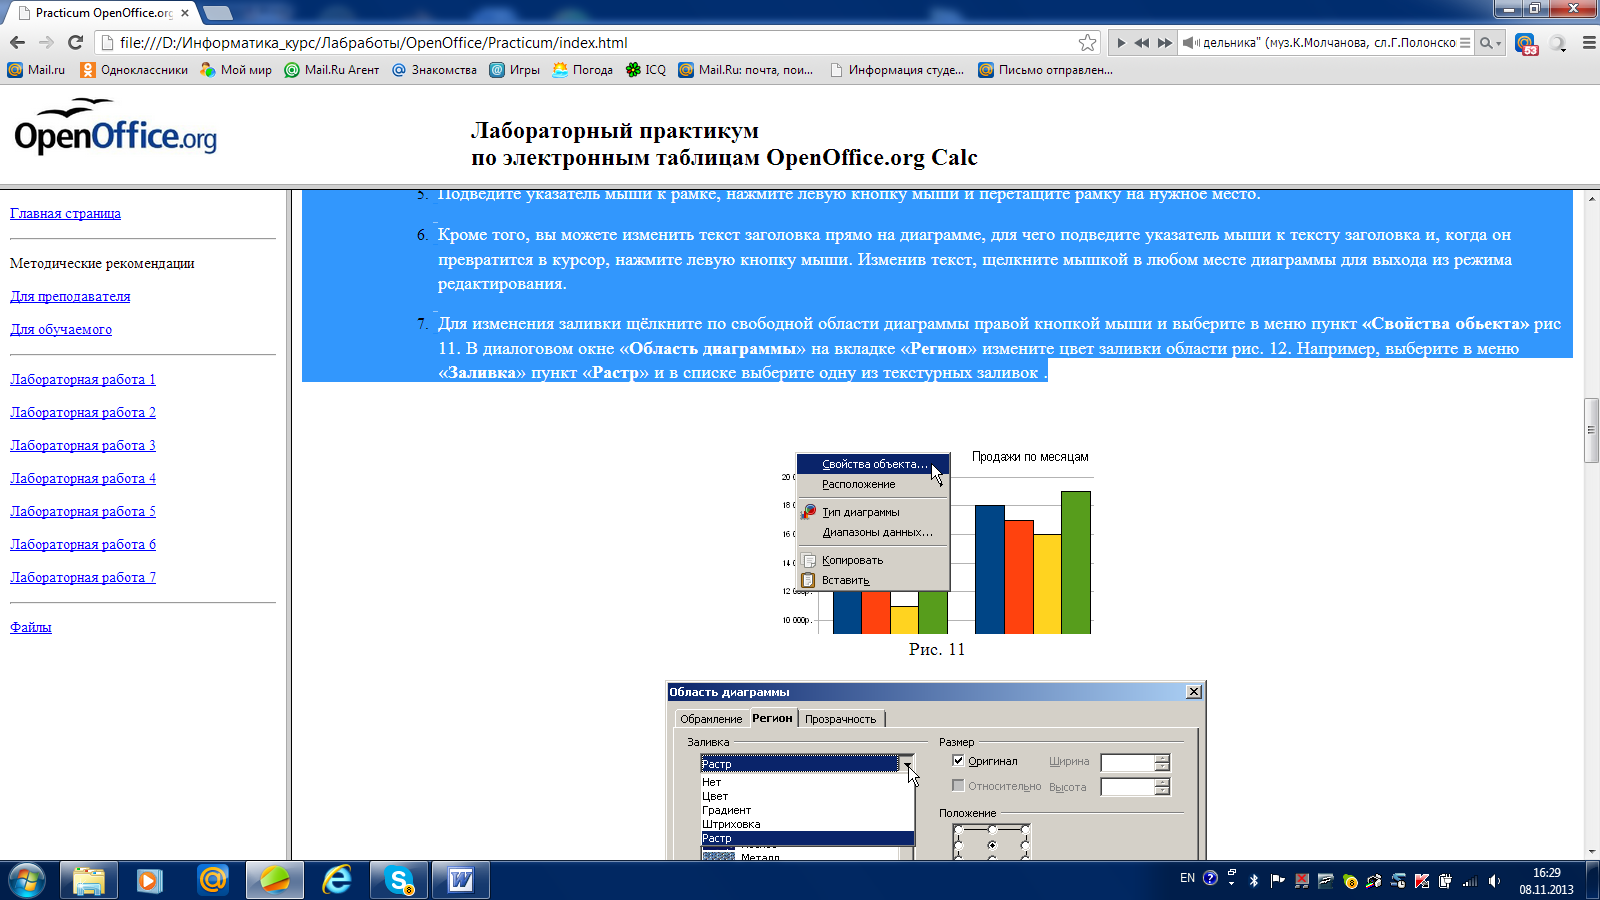Open Skype from the taskbar

(x=399, y=880)
